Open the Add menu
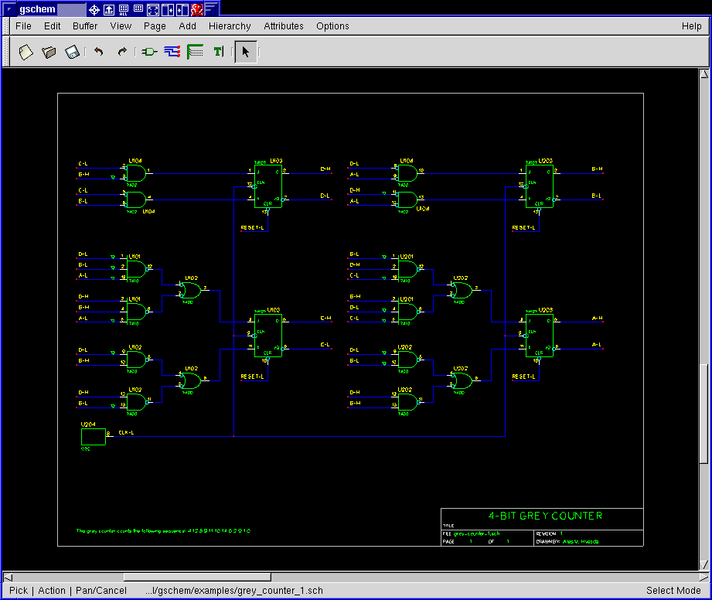 point(187,26)
